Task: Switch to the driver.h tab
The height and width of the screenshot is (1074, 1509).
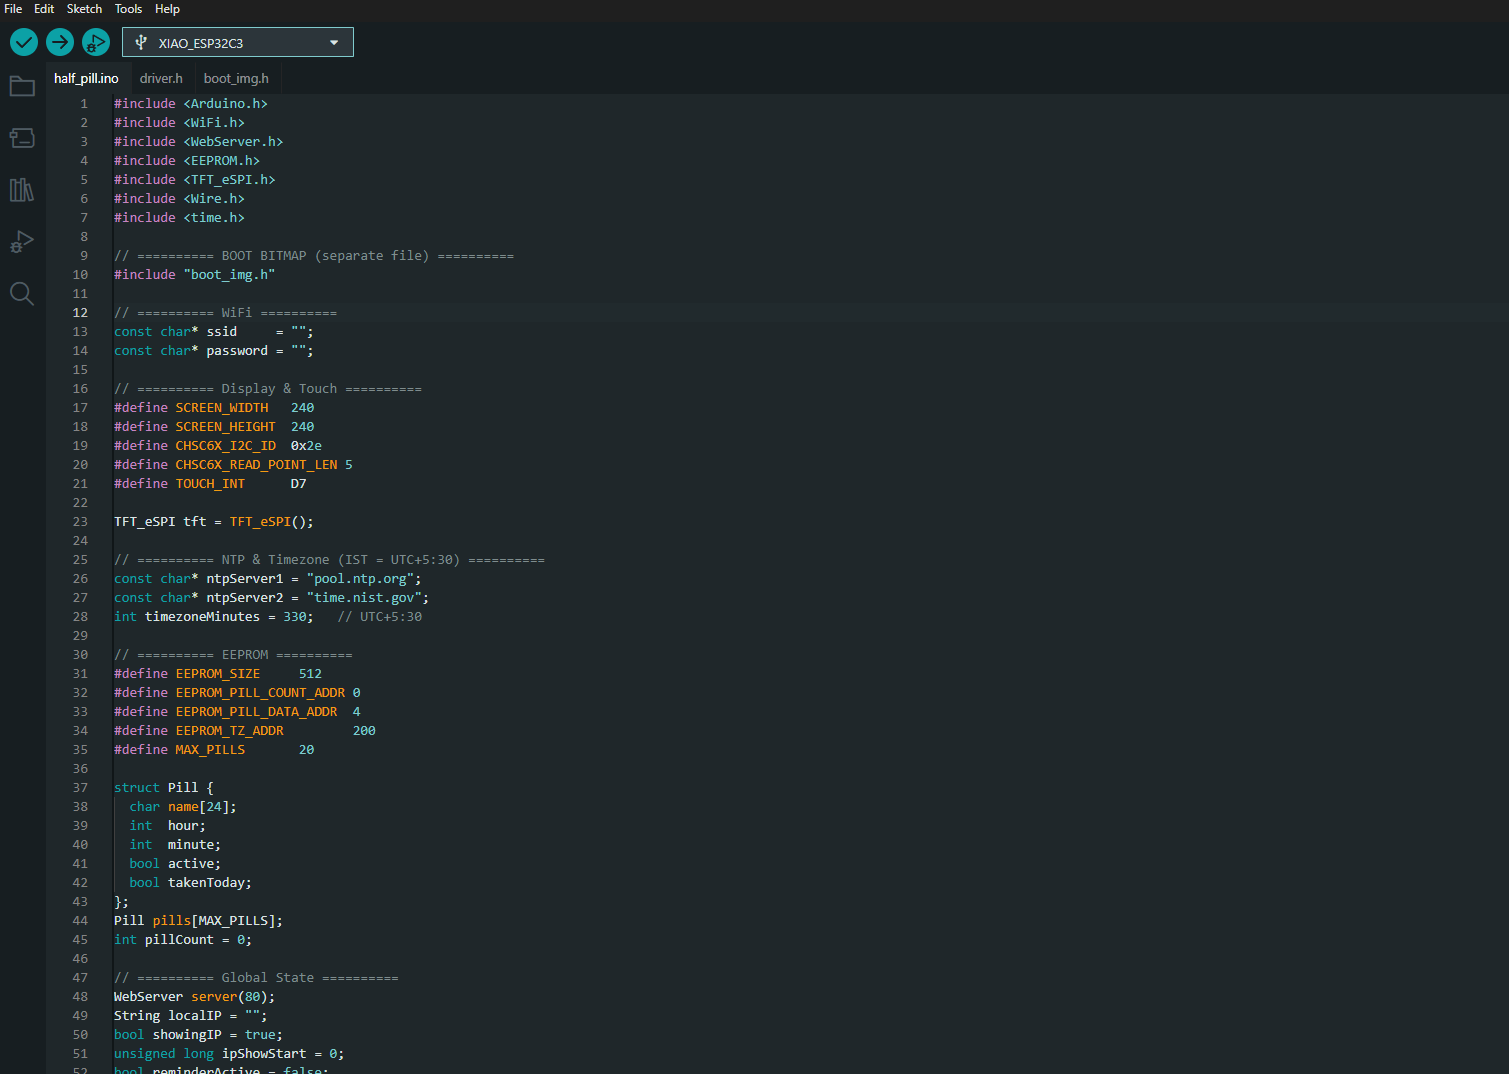Action: click(161, 78)
